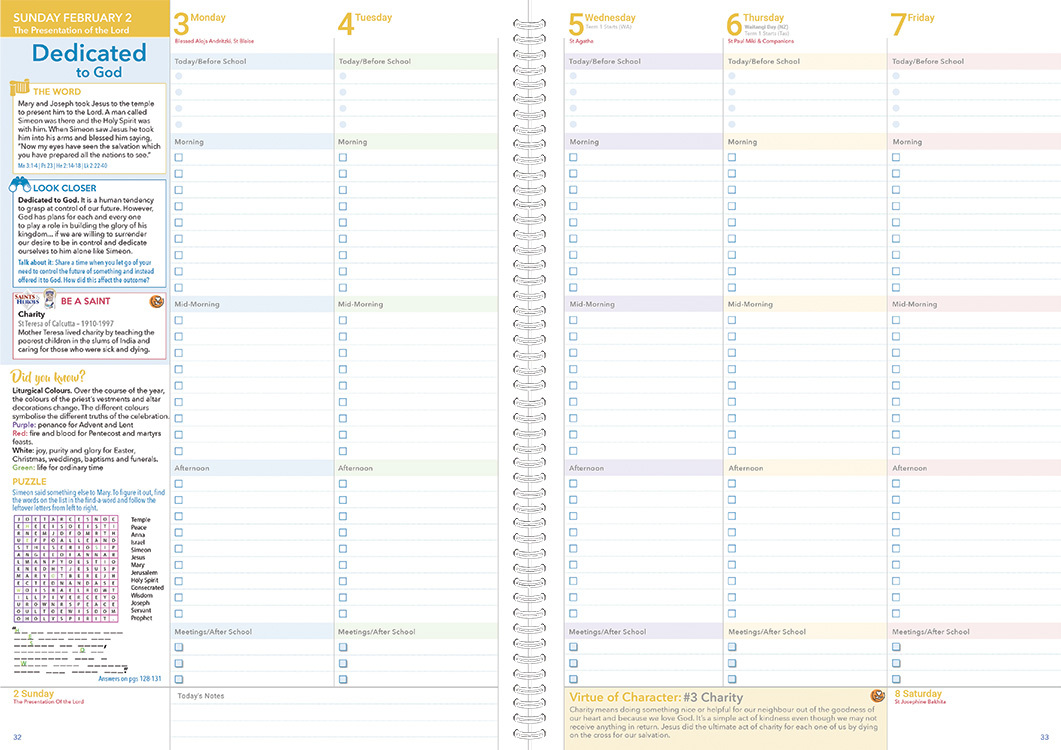Click the Talk about it prompt
Image resolution: width=1061 pixels, height=750 pixels.
(85, 271)
